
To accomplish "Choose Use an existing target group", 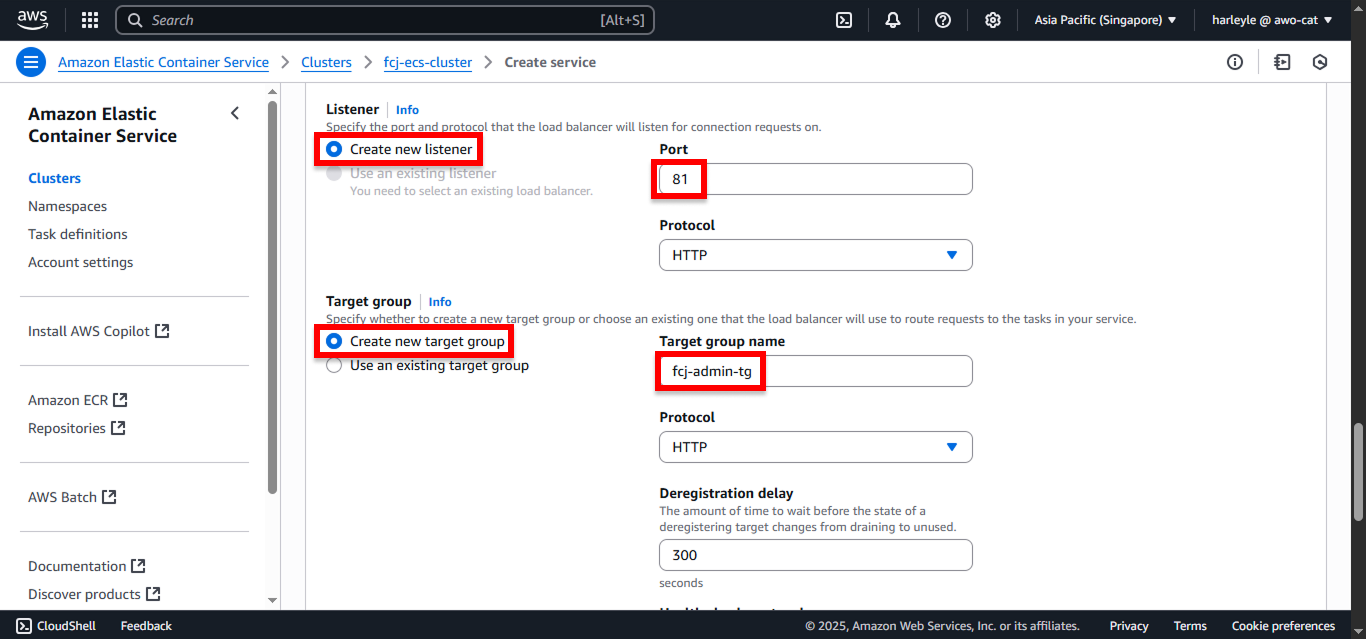I will click(334, 365).
